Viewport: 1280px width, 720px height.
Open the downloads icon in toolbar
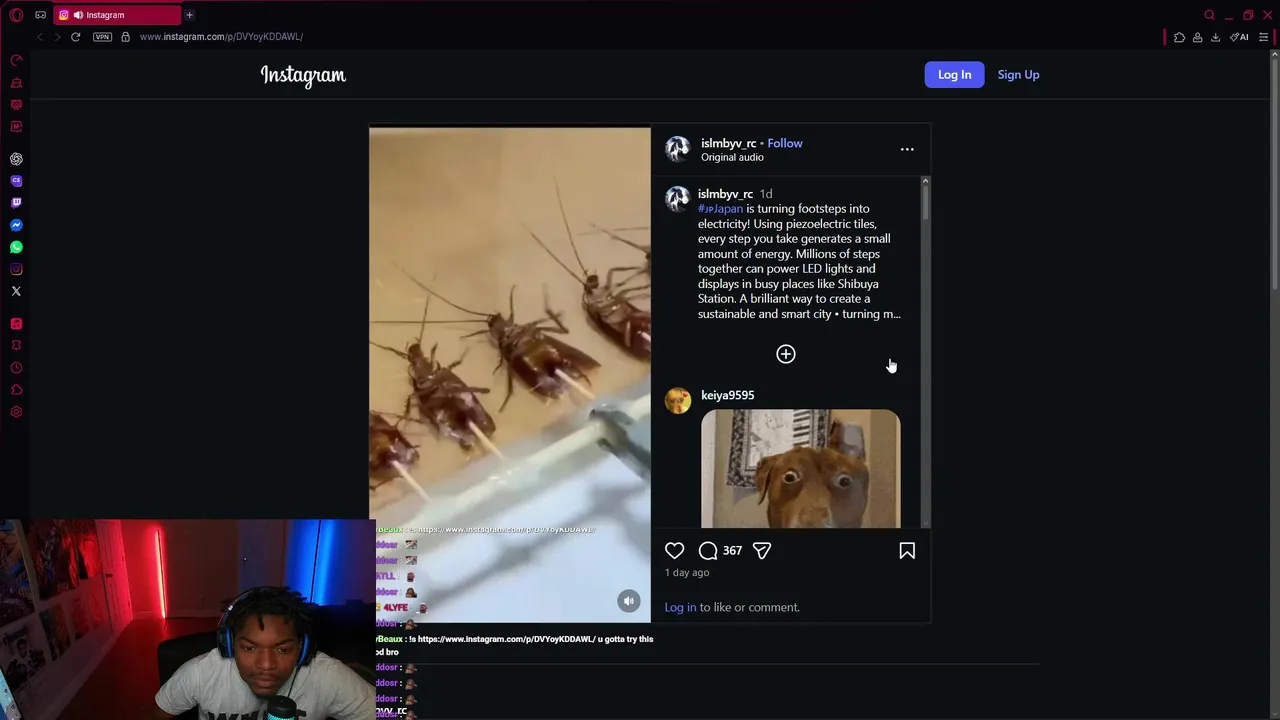coord(1215,37)
